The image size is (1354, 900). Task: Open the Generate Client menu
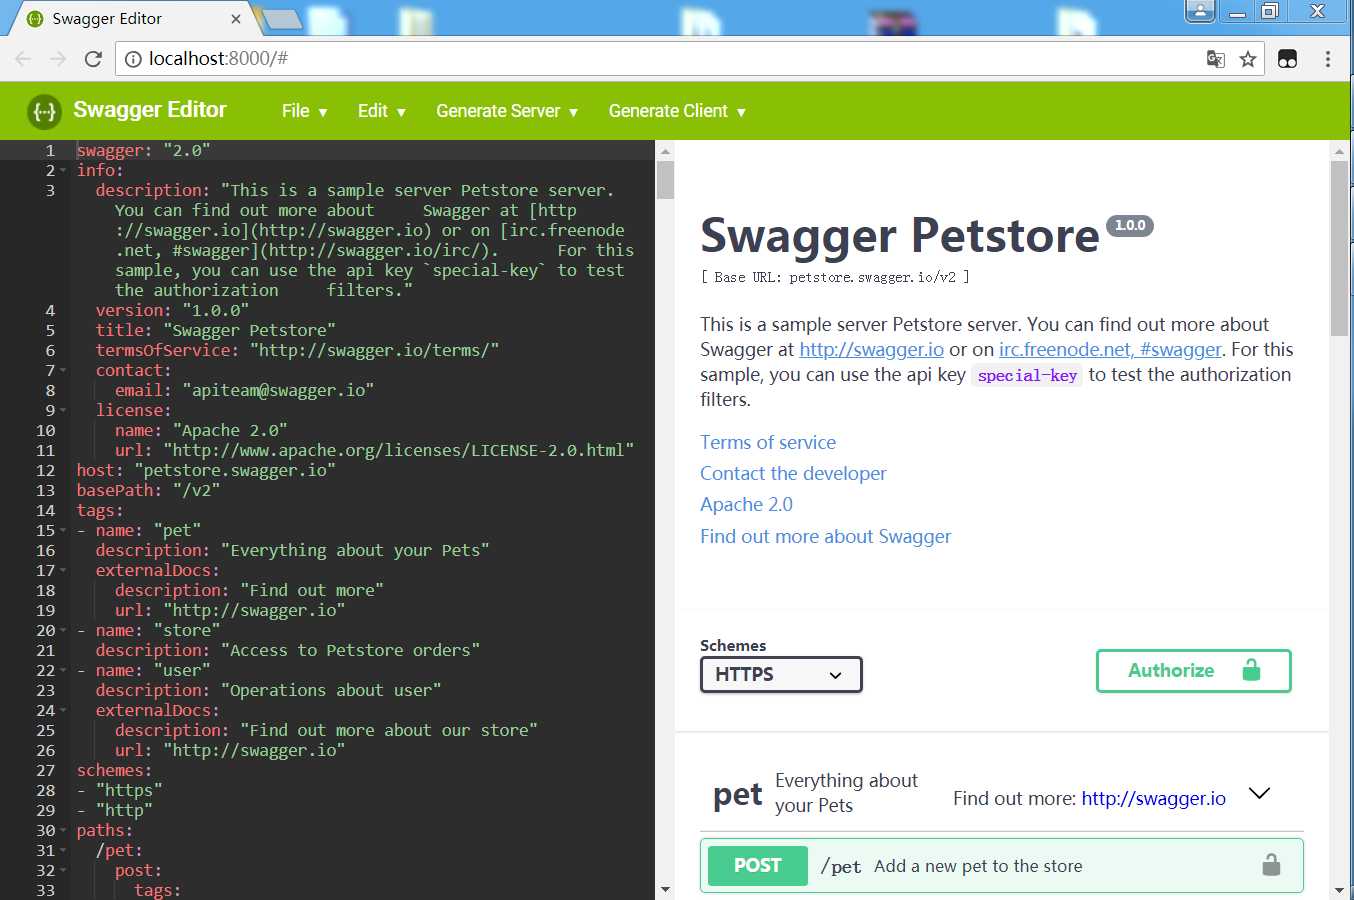677,111
